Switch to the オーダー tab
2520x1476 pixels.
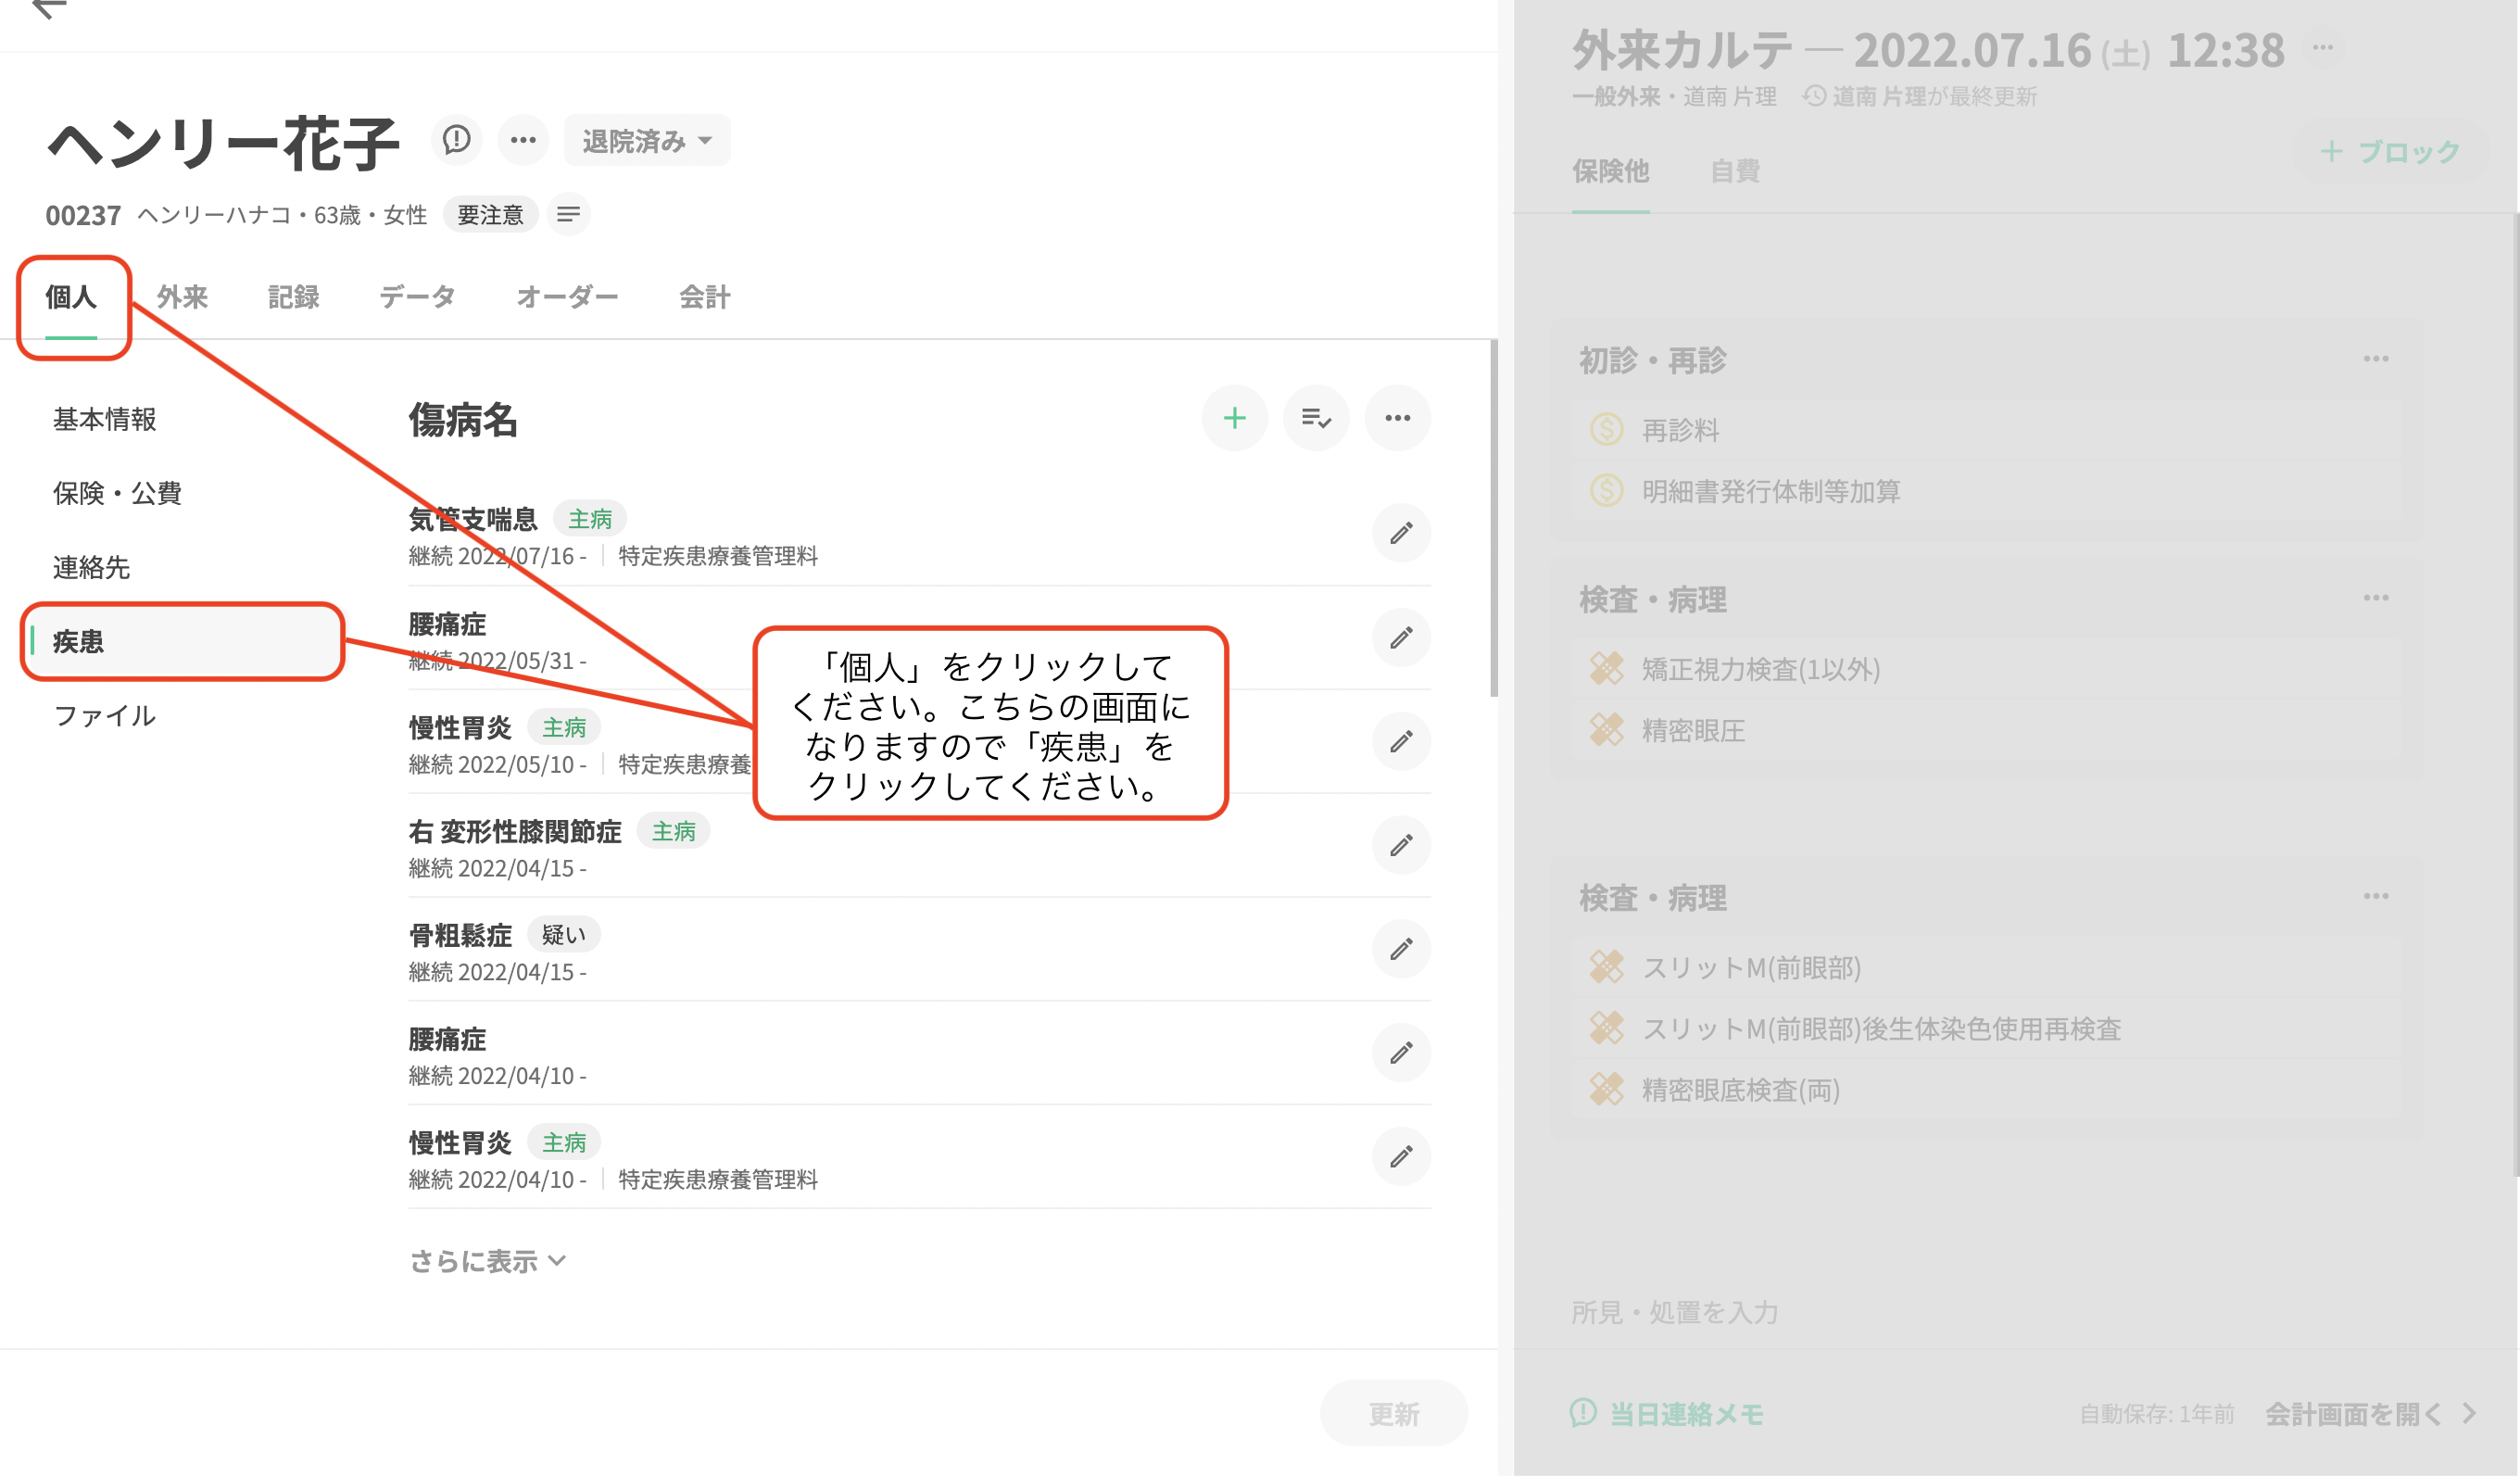pyautogui.click(x=567, y=297)
